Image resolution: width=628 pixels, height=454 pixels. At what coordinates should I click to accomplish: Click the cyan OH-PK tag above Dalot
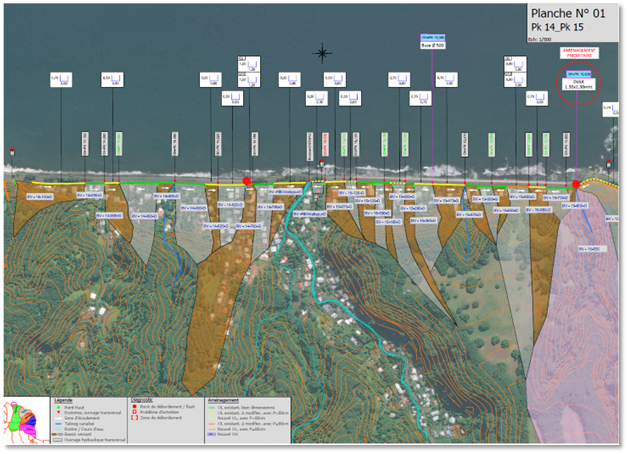579,74
